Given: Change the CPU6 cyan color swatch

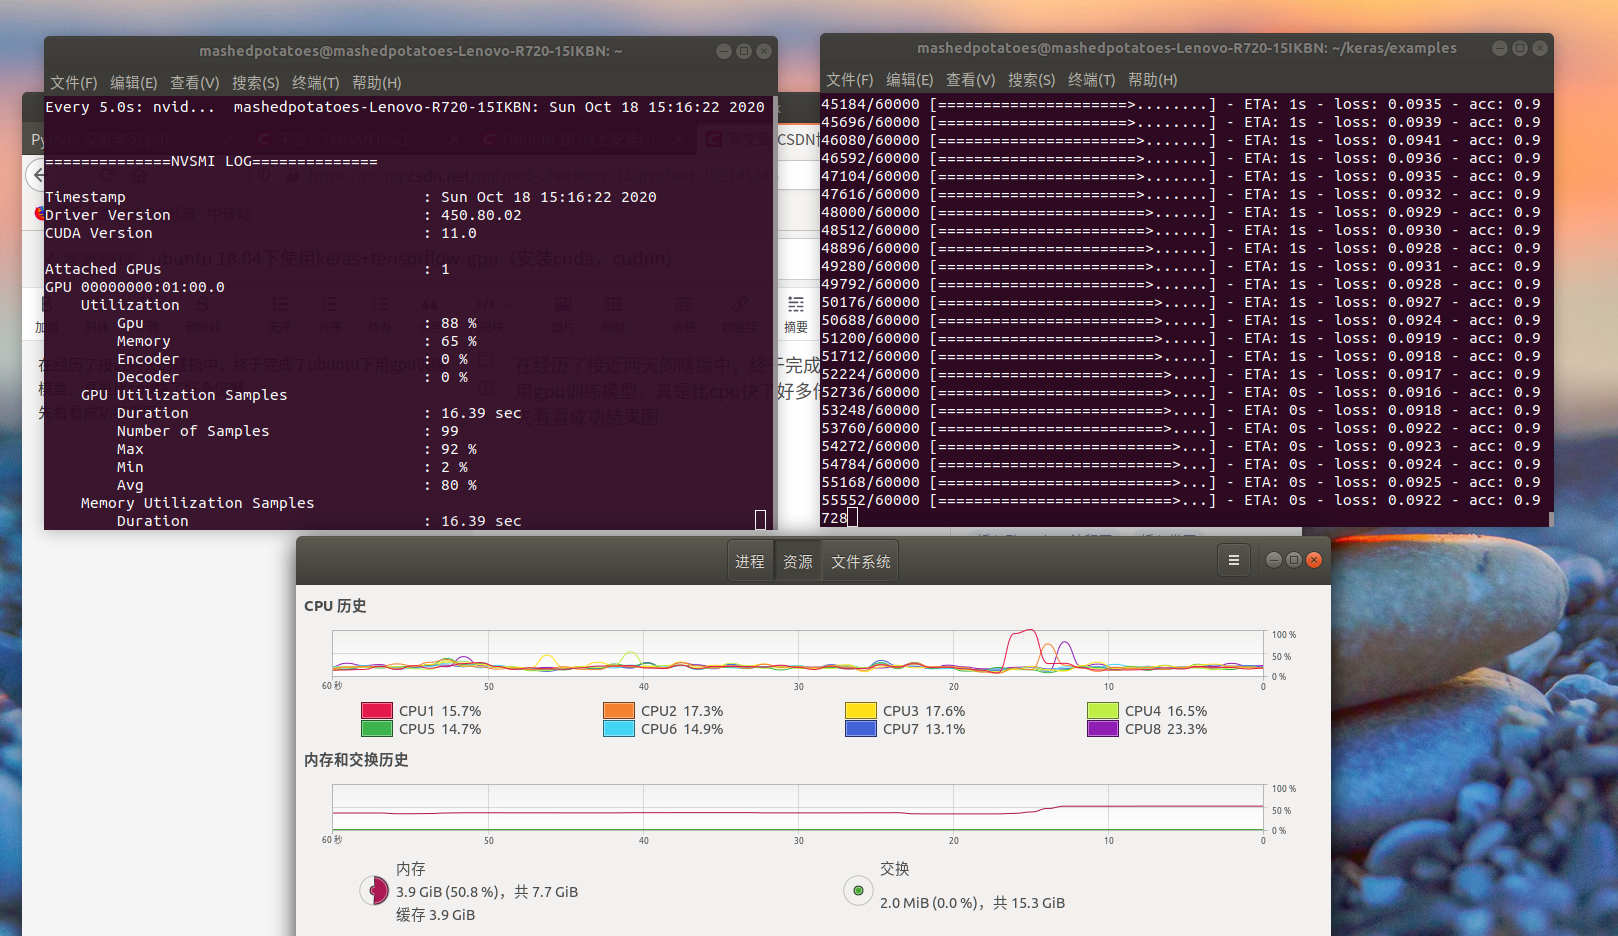Looking at the screenshot, I should point(619,729).
